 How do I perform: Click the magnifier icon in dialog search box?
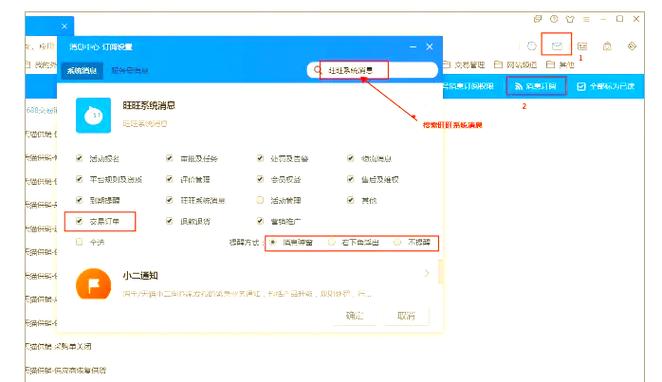(317, 70)
